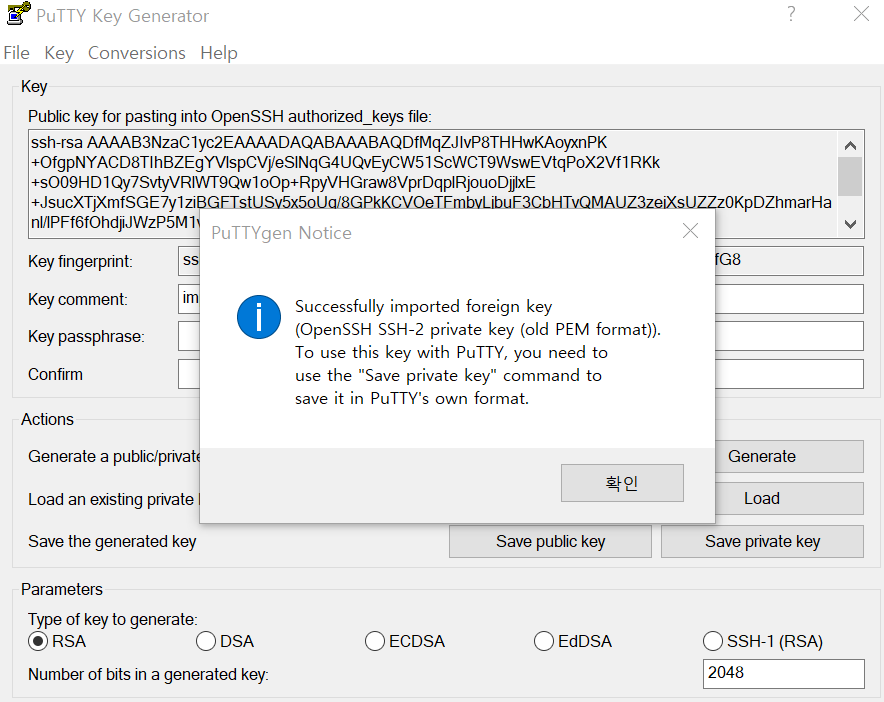884x702 pixels.
Task: Click the 'Save the generated key' label
Action: [x=112, y=541]
